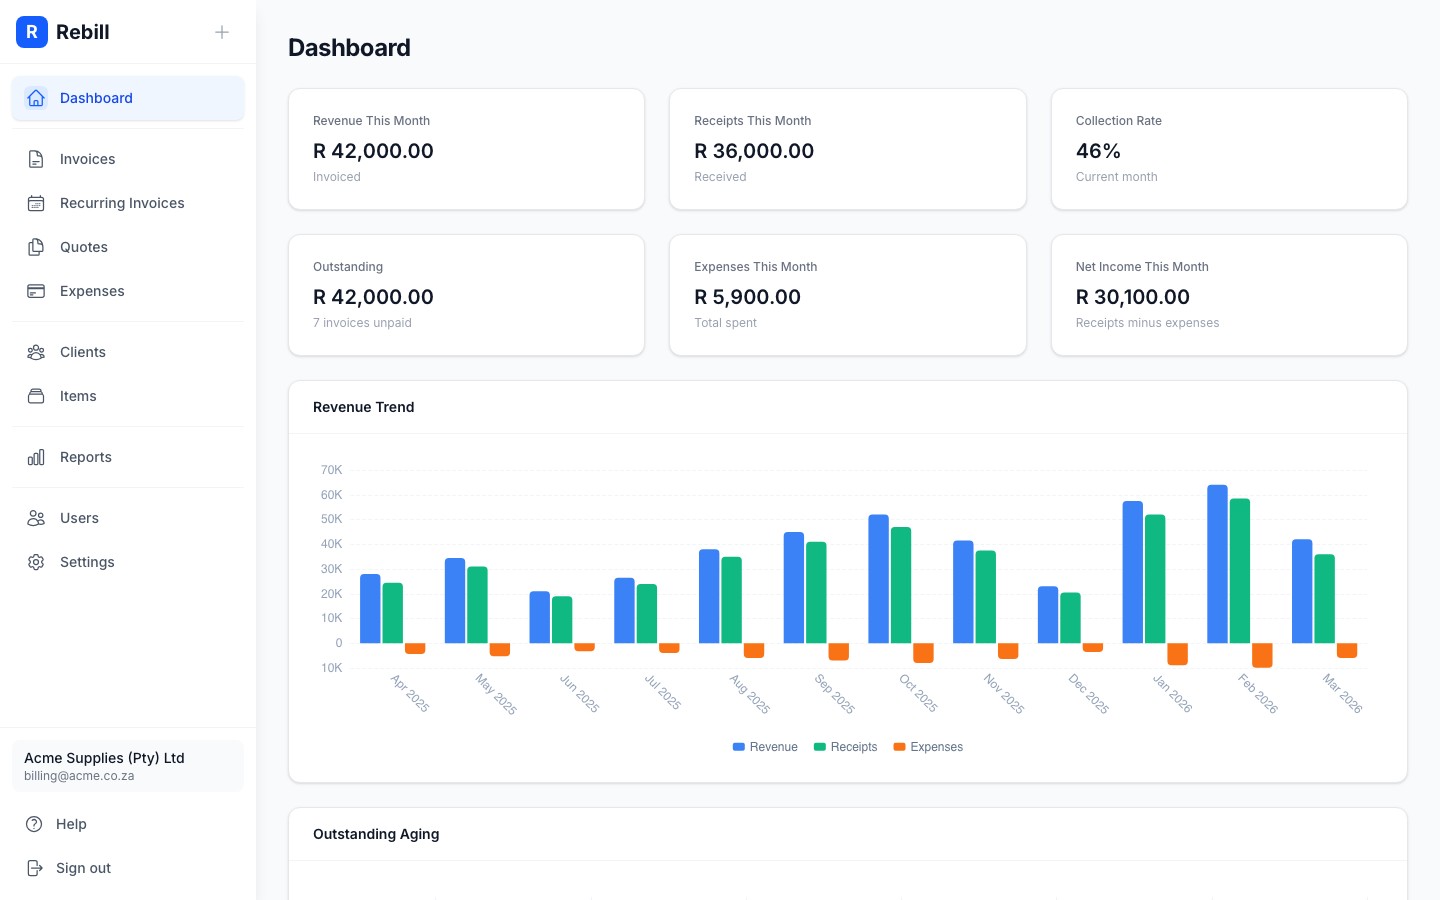Click Sign out

[83, 868]
